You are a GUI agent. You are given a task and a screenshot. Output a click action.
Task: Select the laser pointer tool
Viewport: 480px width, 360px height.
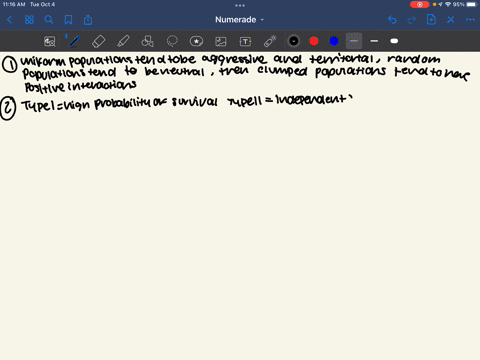(x=270, y=41)
